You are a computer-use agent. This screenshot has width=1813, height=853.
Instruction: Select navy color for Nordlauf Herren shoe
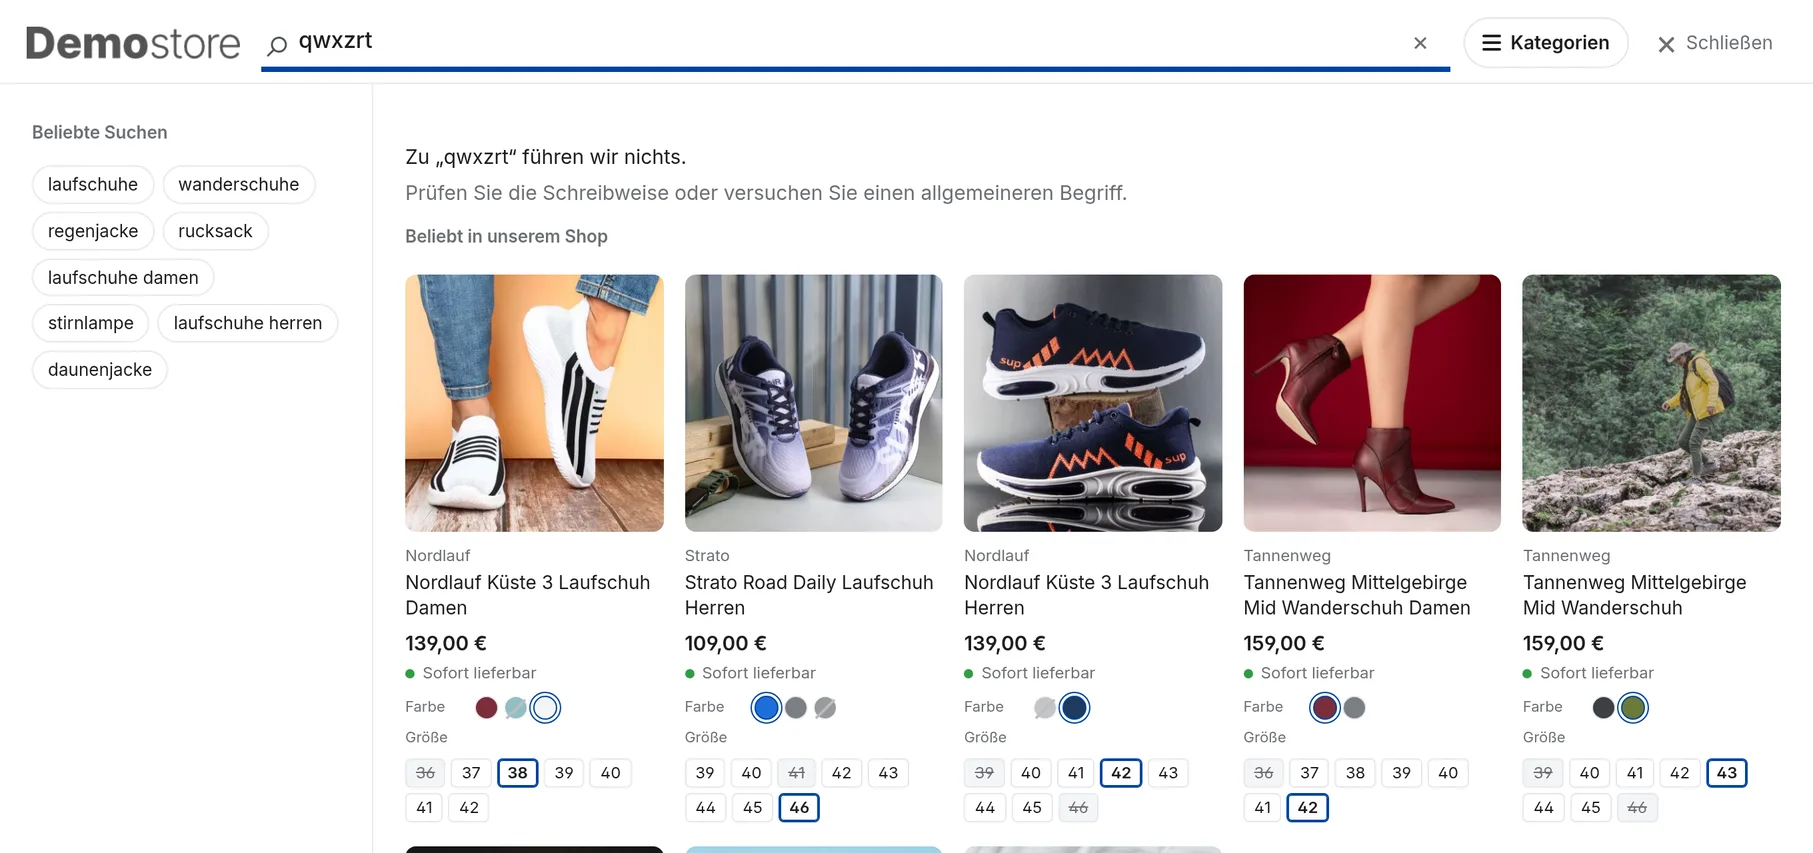click(1074, 708)
